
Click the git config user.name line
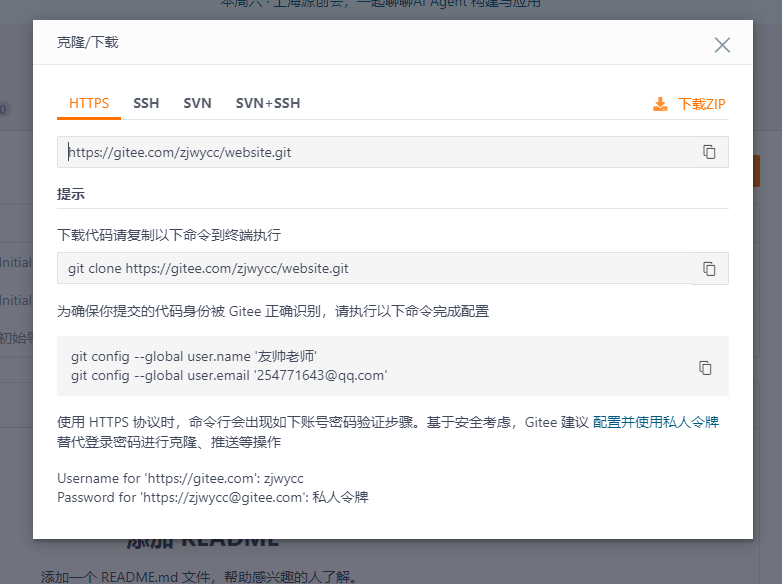(x=194, y=356)
